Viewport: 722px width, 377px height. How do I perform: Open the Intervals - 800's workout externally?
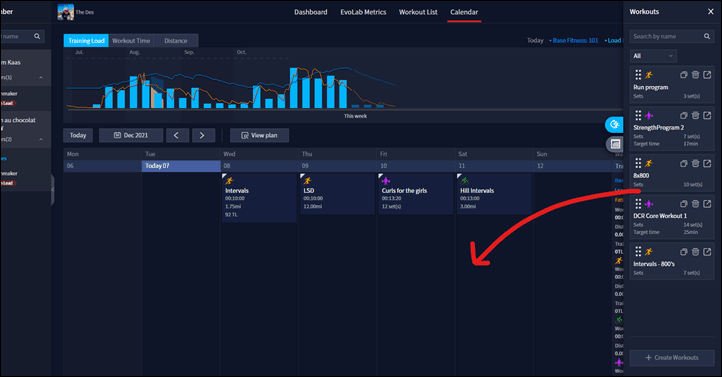(x=707, y=252)
